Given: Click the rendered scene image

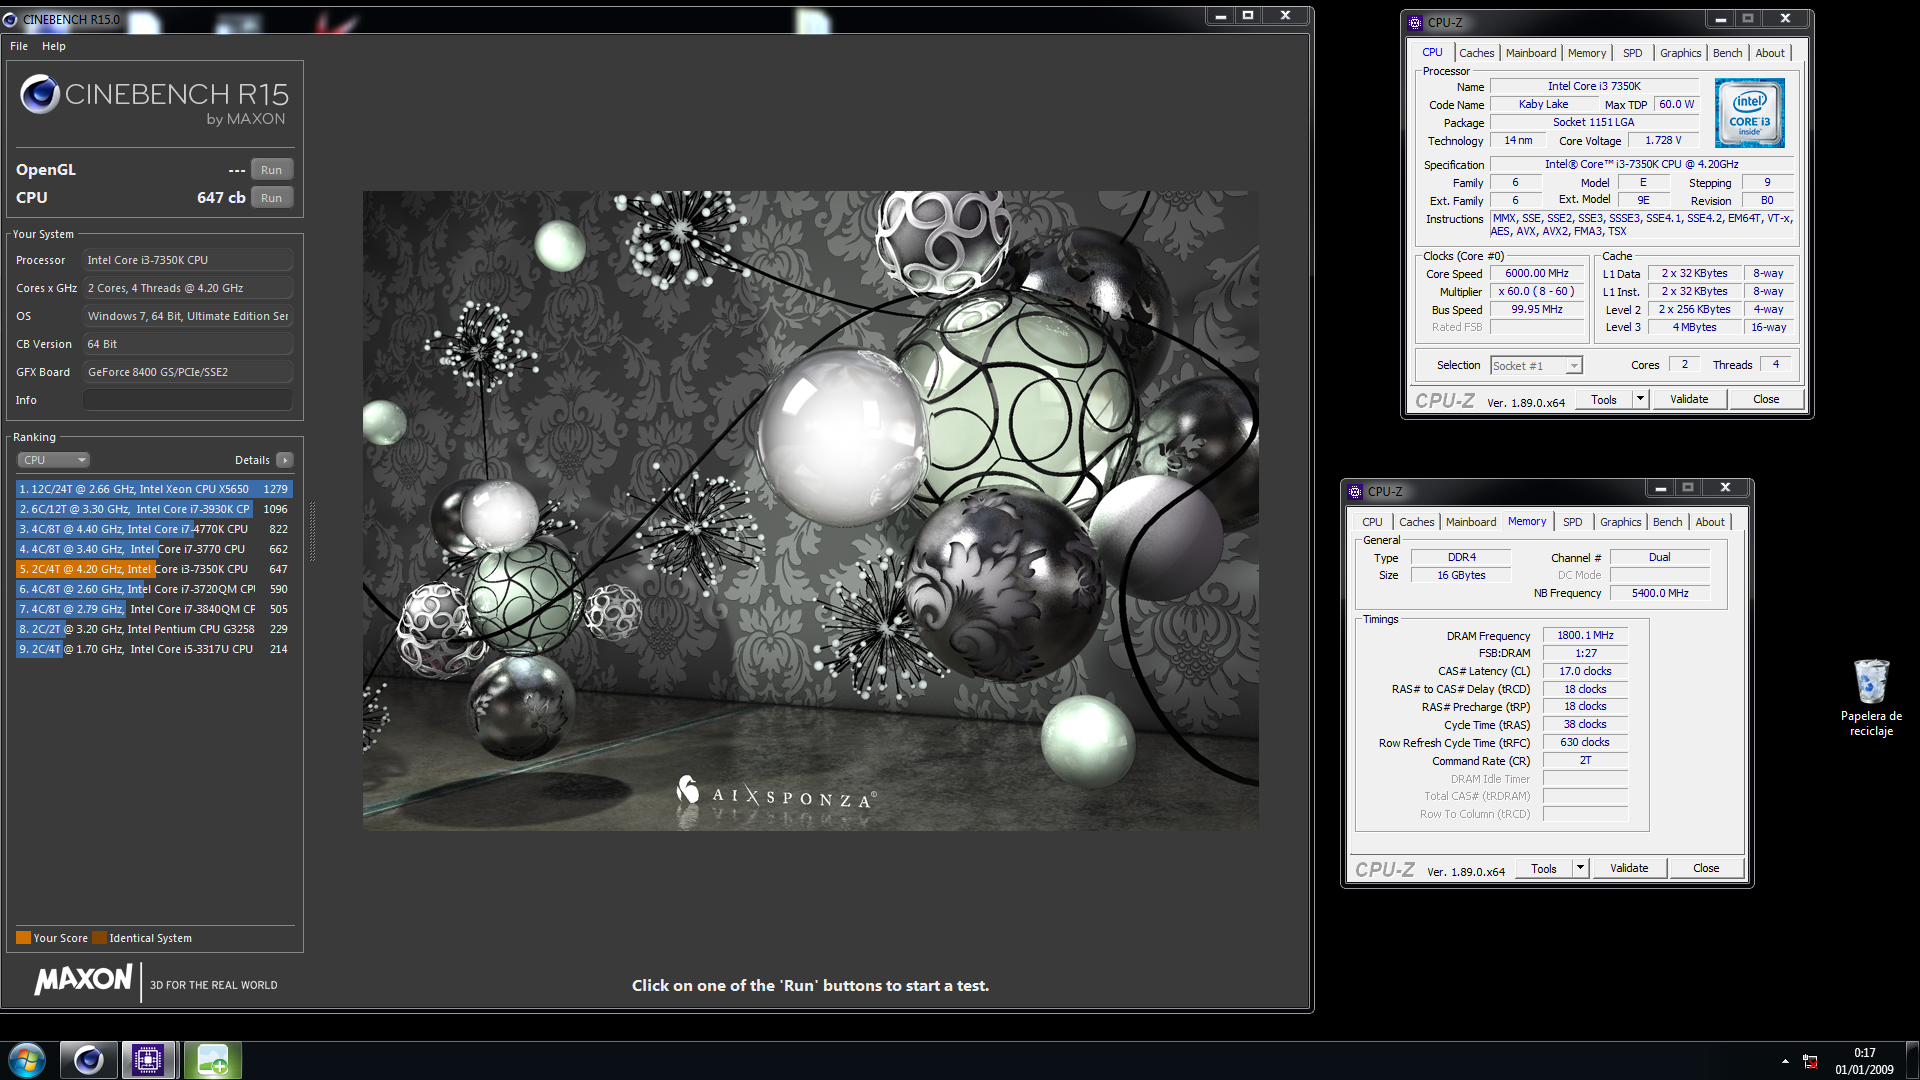Looking at the screenshot, I should 810,510.
